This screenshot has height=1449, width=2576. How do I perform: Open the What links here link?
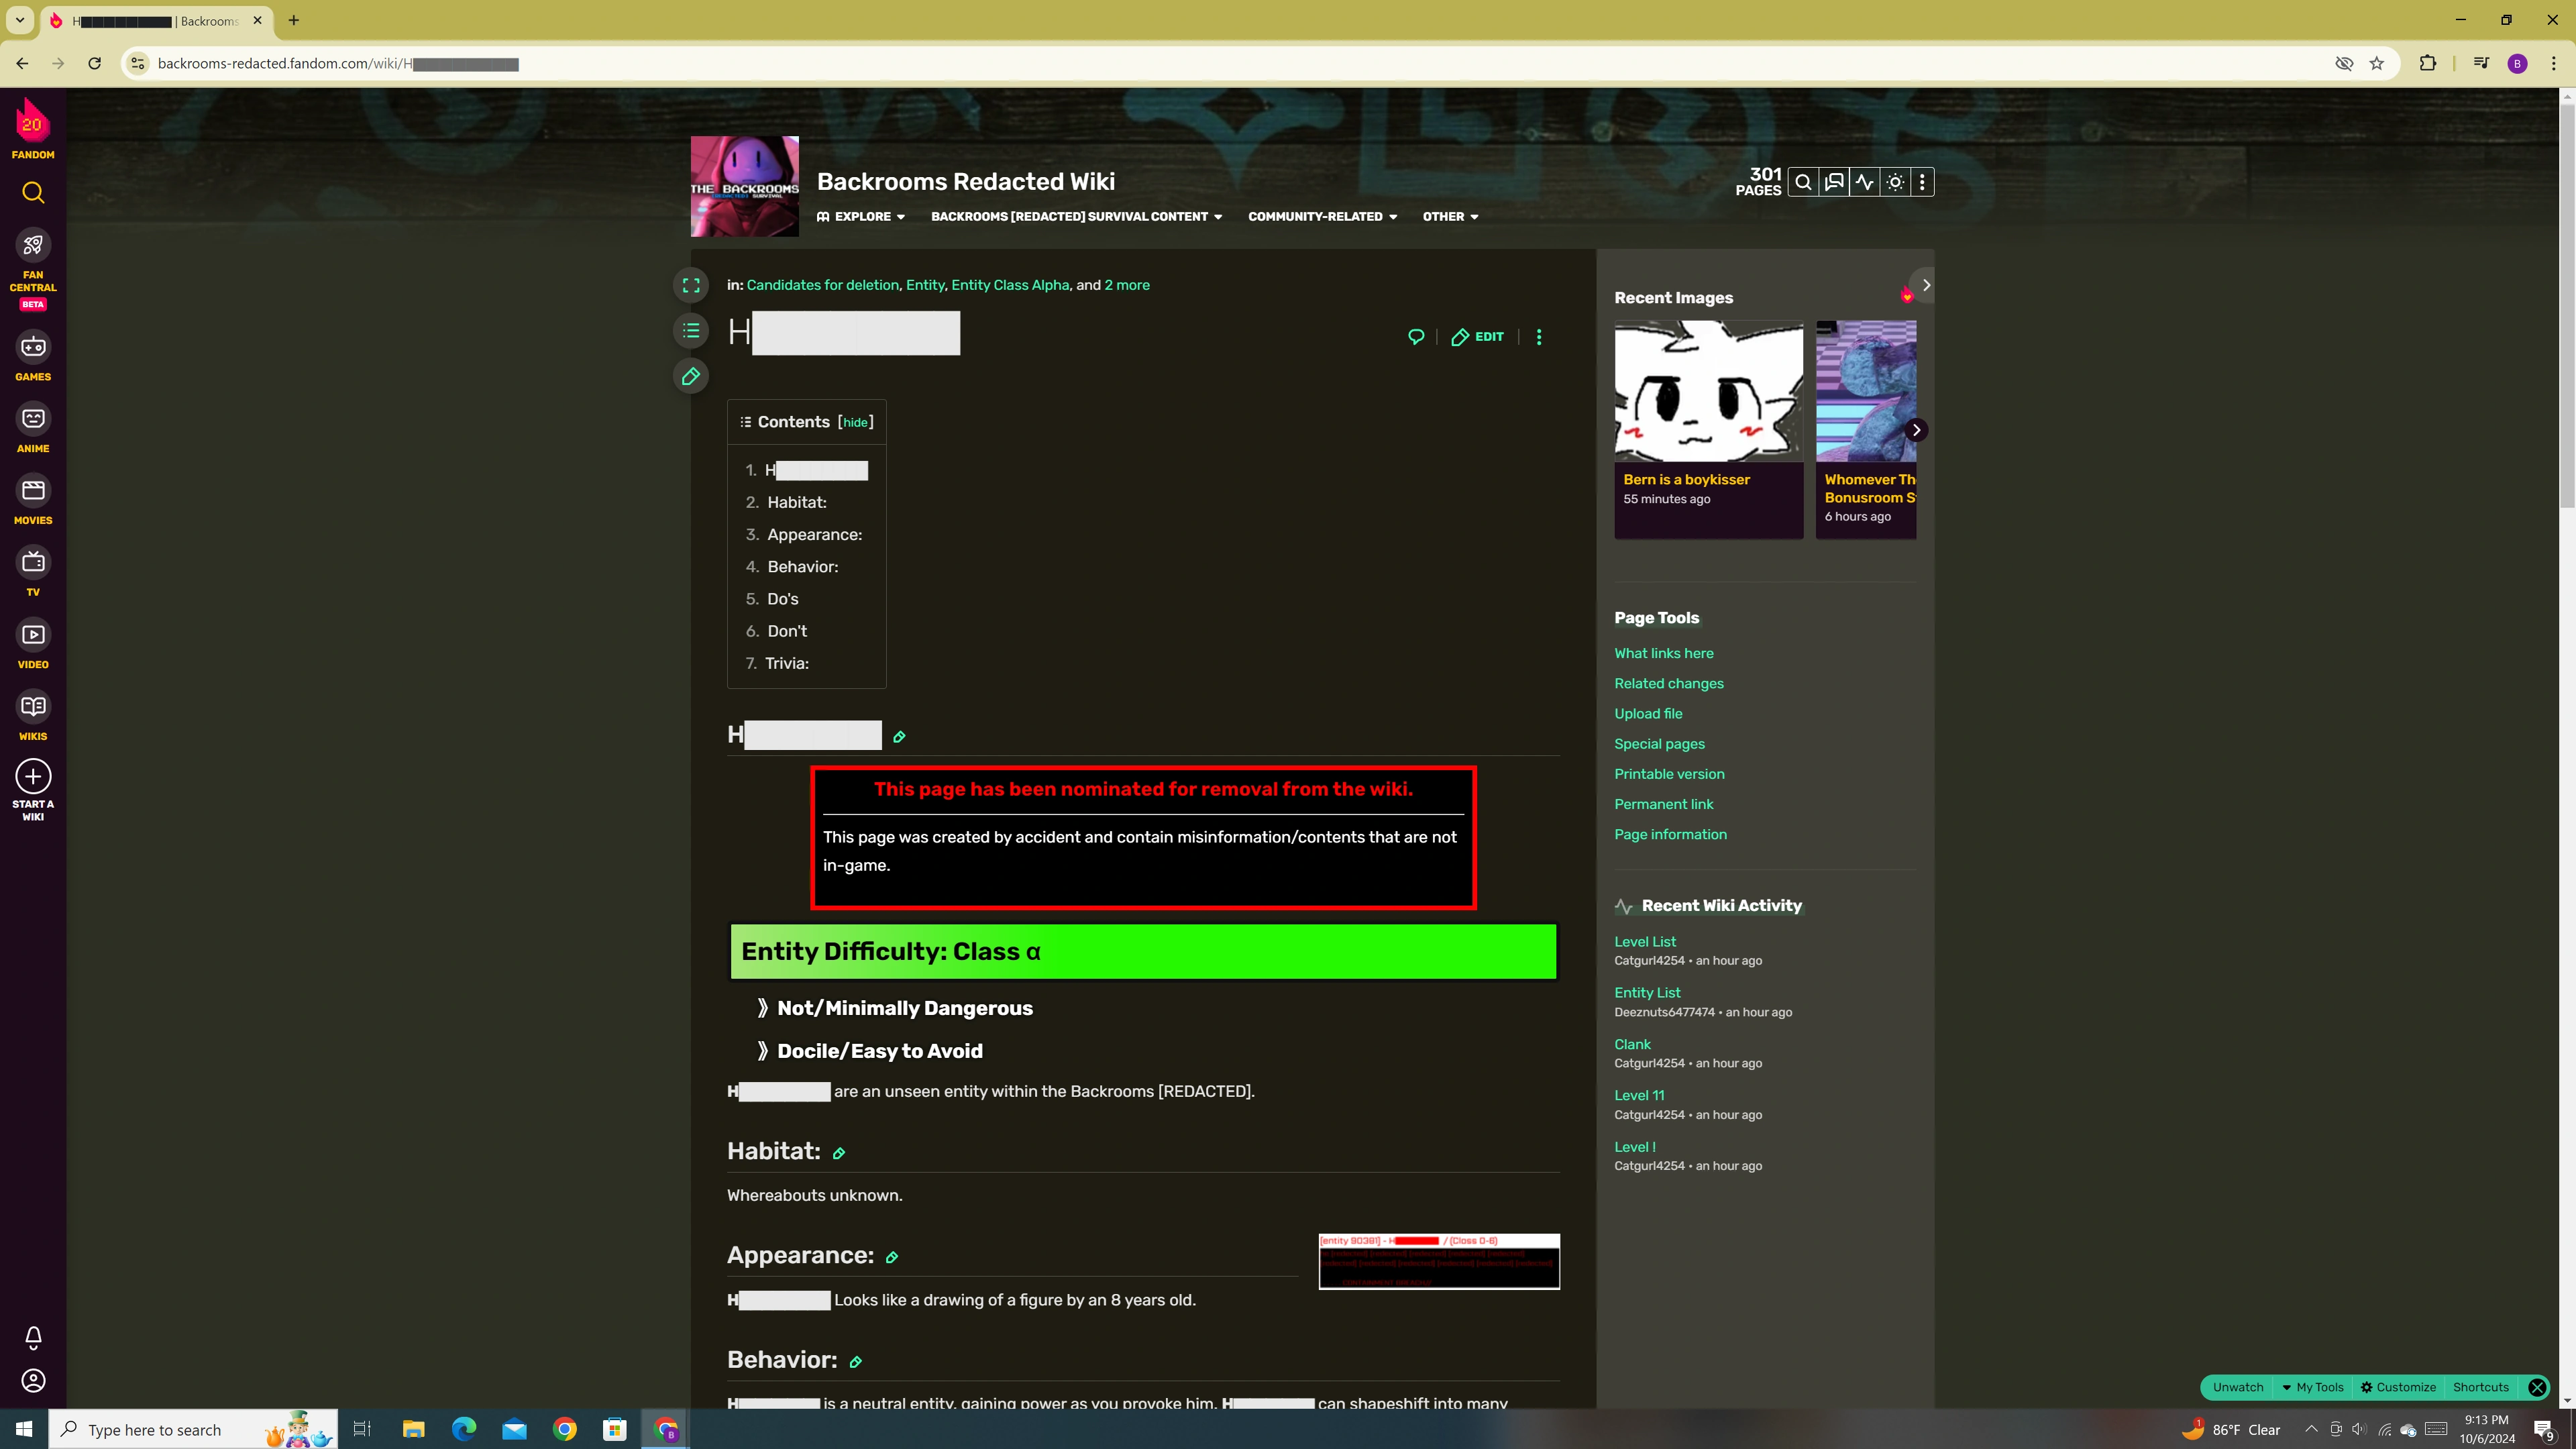pos(1663,653)
